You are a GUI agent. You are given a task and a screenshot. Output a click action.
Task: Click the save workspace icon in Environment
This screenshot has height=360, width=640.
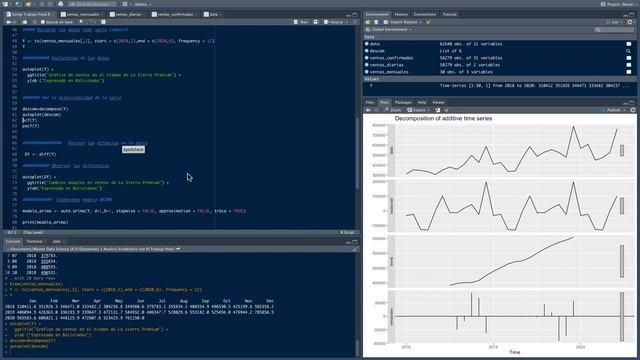pos(376,22)
